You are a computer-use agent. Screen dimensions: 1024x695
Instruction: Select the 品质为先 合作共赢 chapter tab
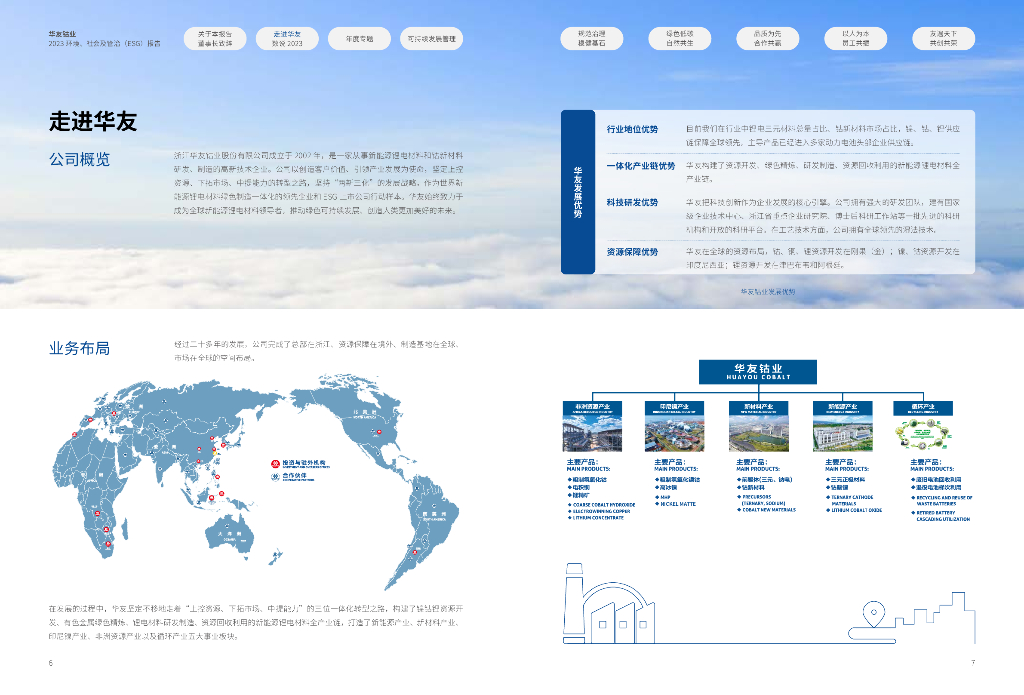click(x=767, y=39)
